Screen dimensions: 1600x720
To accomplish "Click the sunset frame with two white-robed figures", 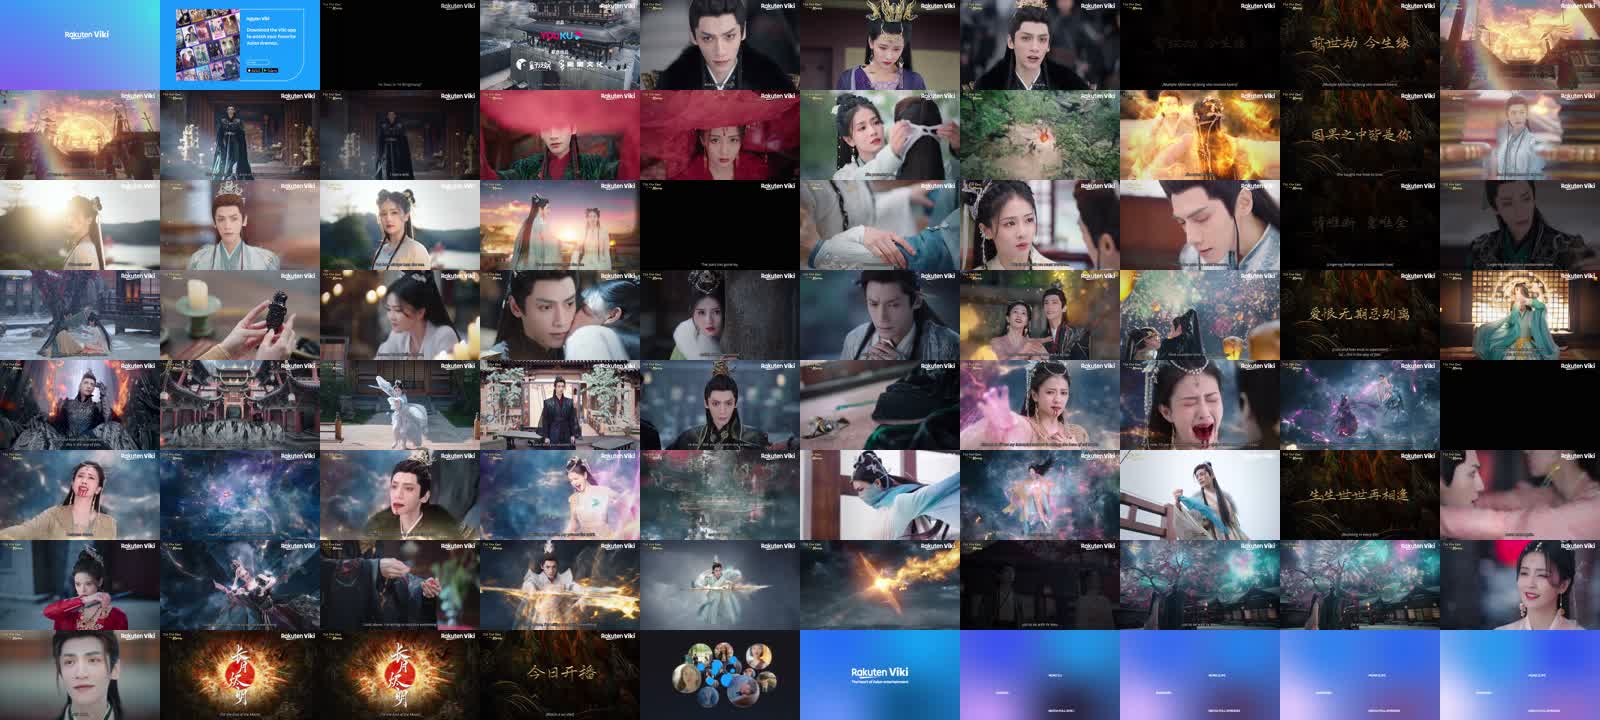I will 560,225.
